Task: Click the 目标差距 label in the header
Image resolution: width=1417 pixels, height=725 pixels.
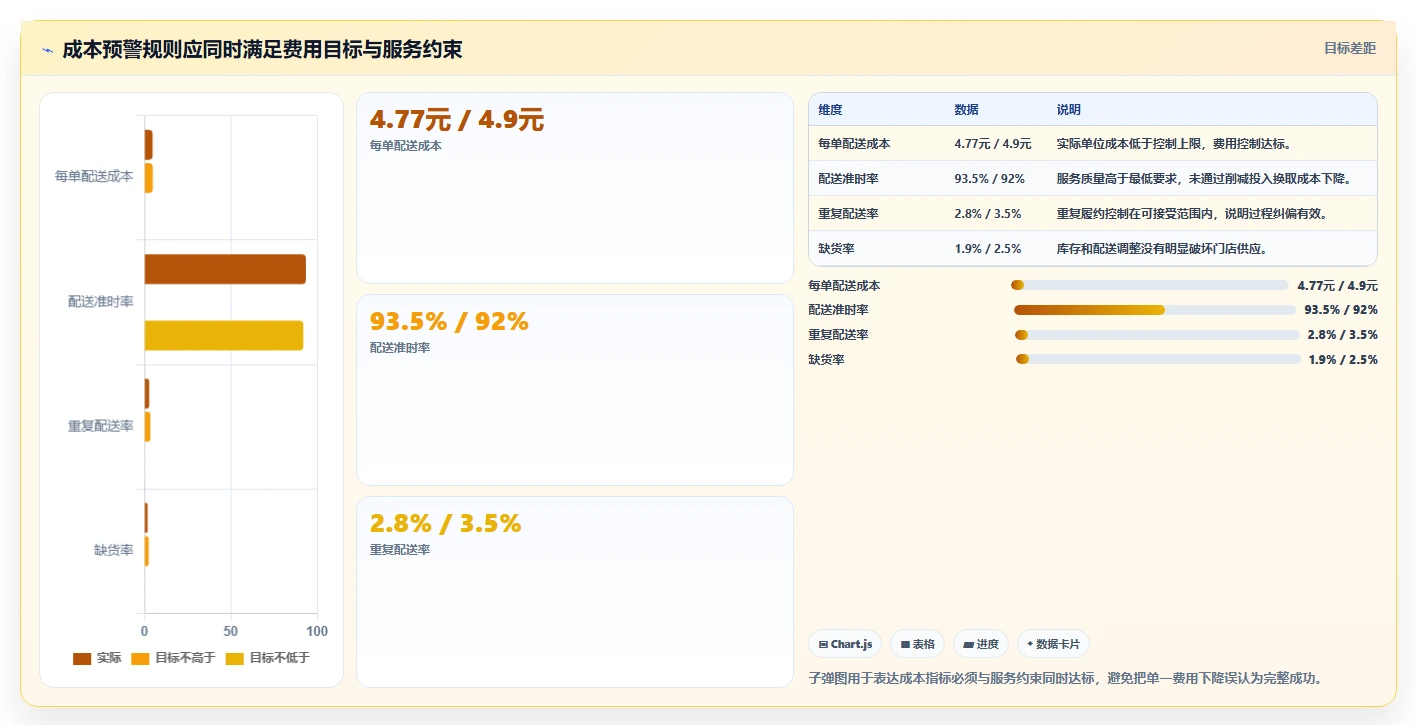Action: (x=1350, y=48)
